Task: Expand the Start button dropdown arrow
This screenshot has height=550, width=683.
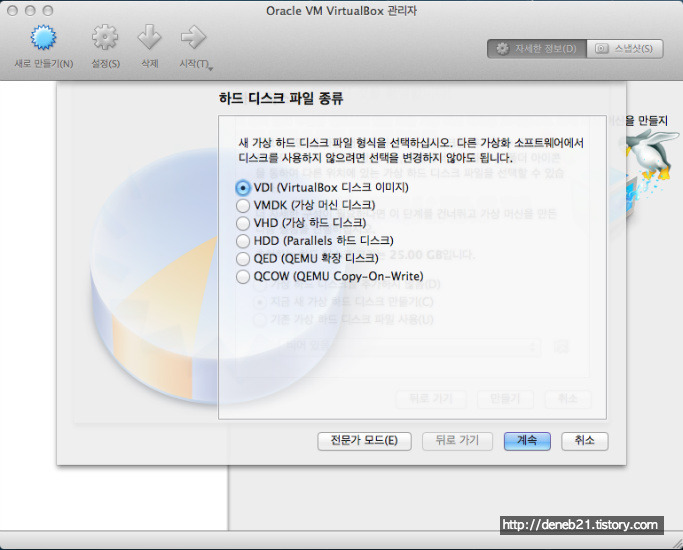Action: coord(211,68)
